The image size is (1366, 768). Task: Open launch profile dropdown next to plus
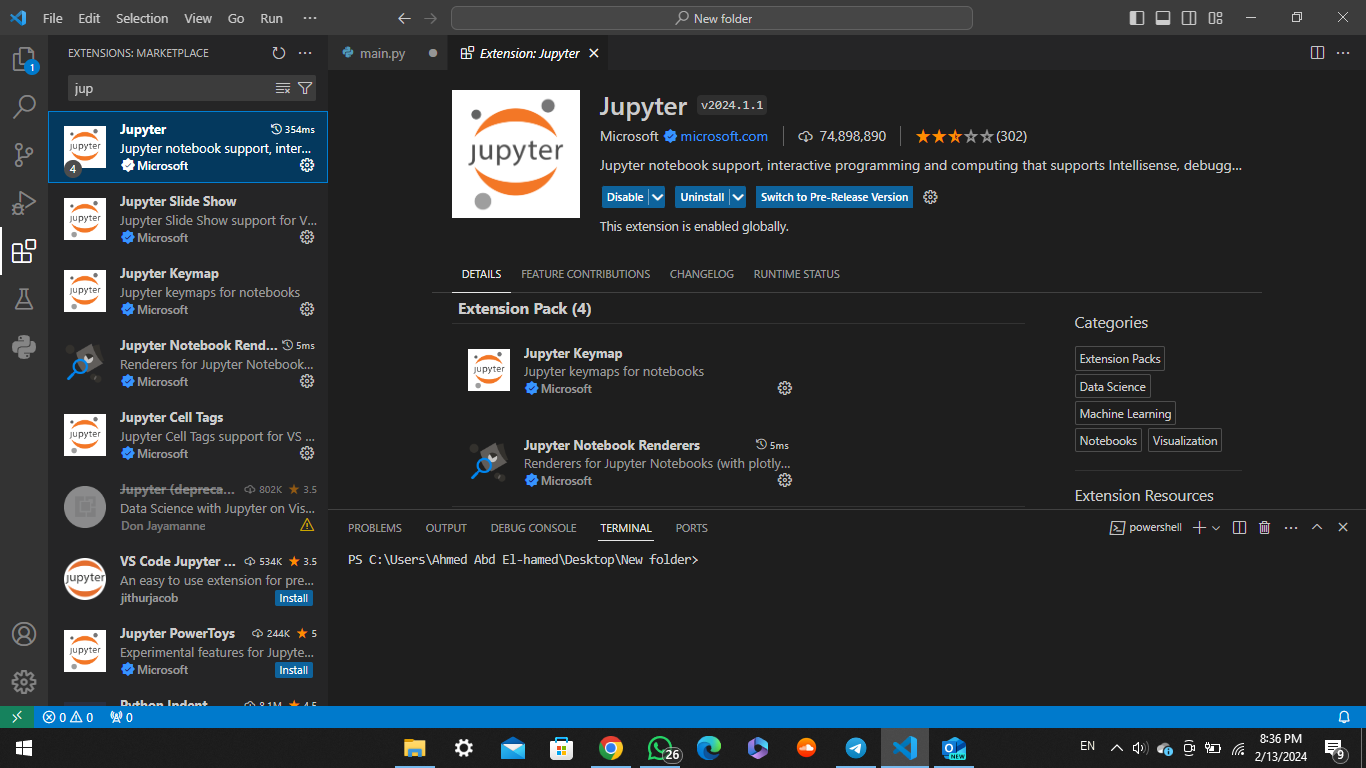tap(1216, 527)
